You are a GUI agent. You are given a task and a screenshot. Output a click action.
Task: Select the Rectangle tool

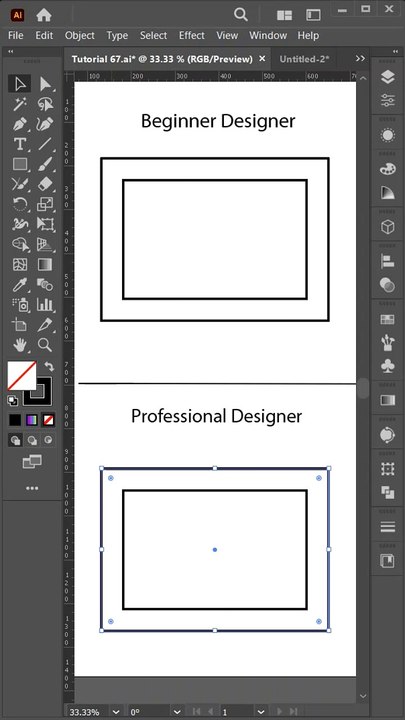click(20, 164)
